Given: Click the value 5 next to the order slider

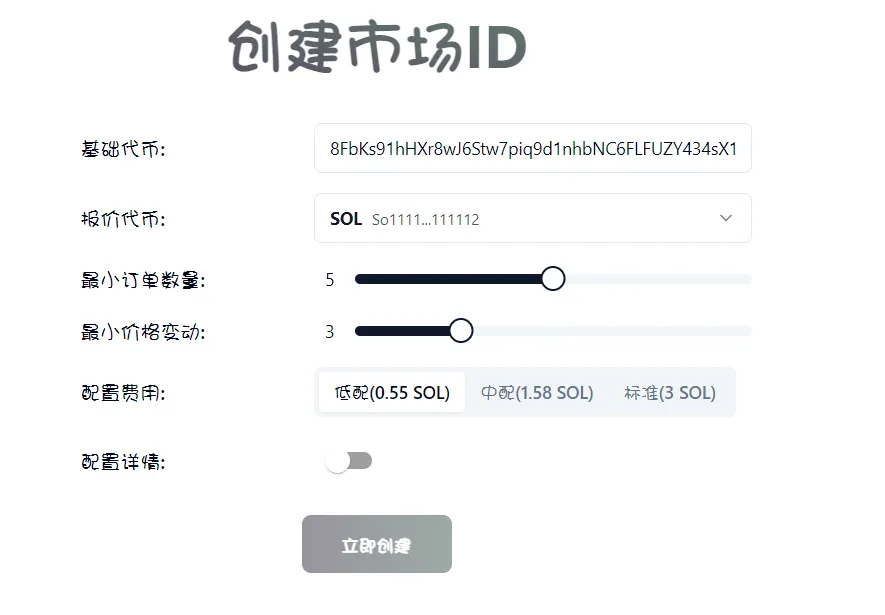Looking at the screenshot, I should pos(330,280).
